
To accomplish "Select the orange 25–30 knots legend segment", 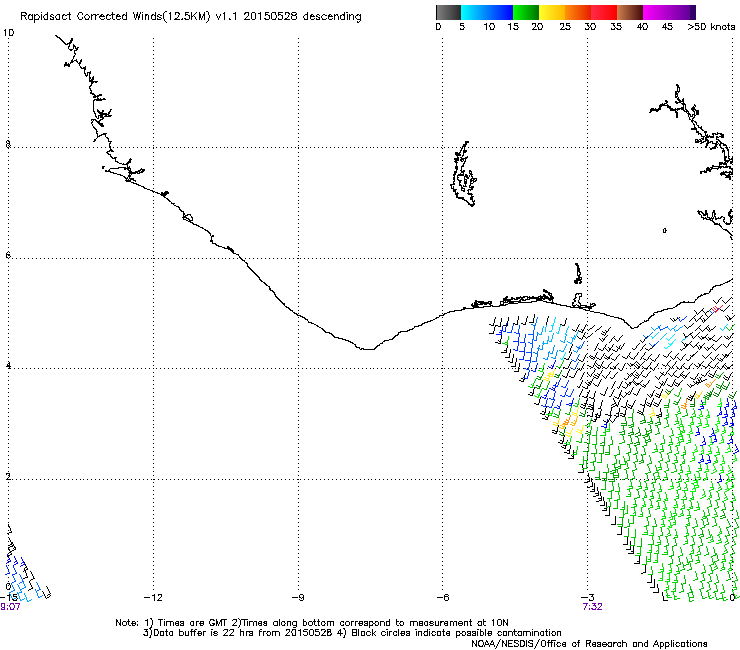I will (x=578, y=12).
